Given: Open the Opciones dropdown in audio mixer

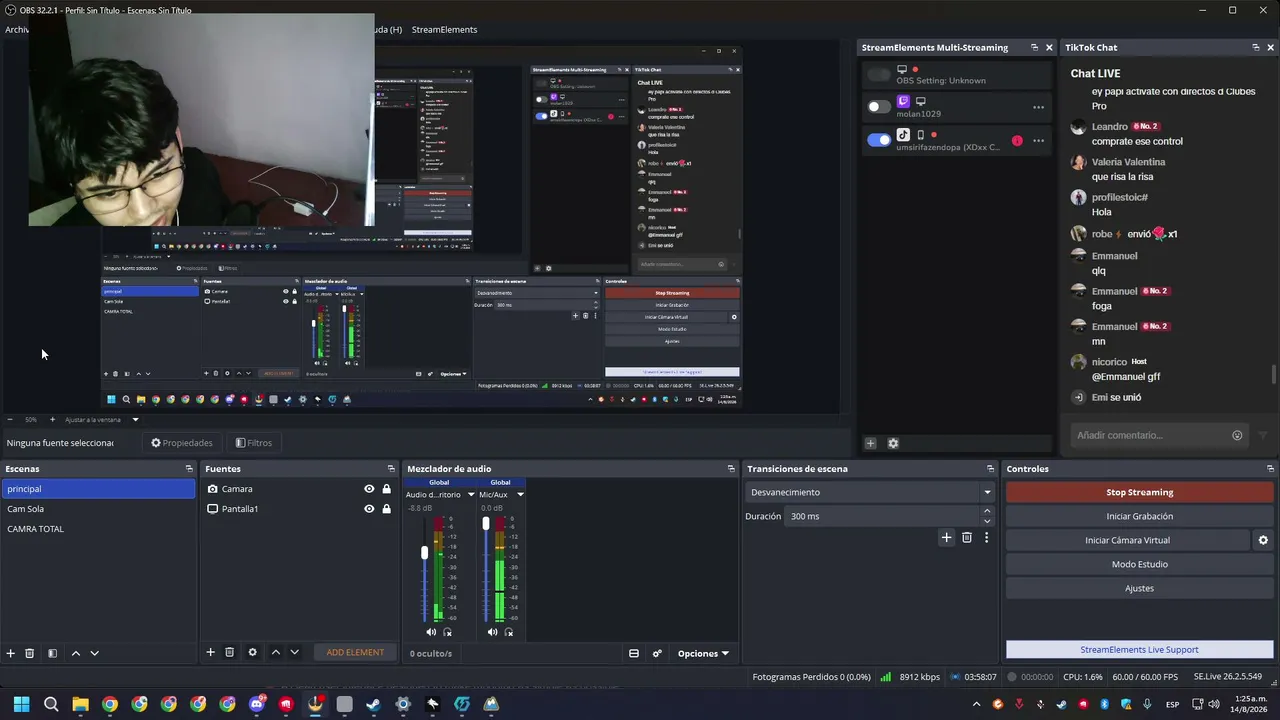Looking at the screenshot, I should tap(703, 653).
